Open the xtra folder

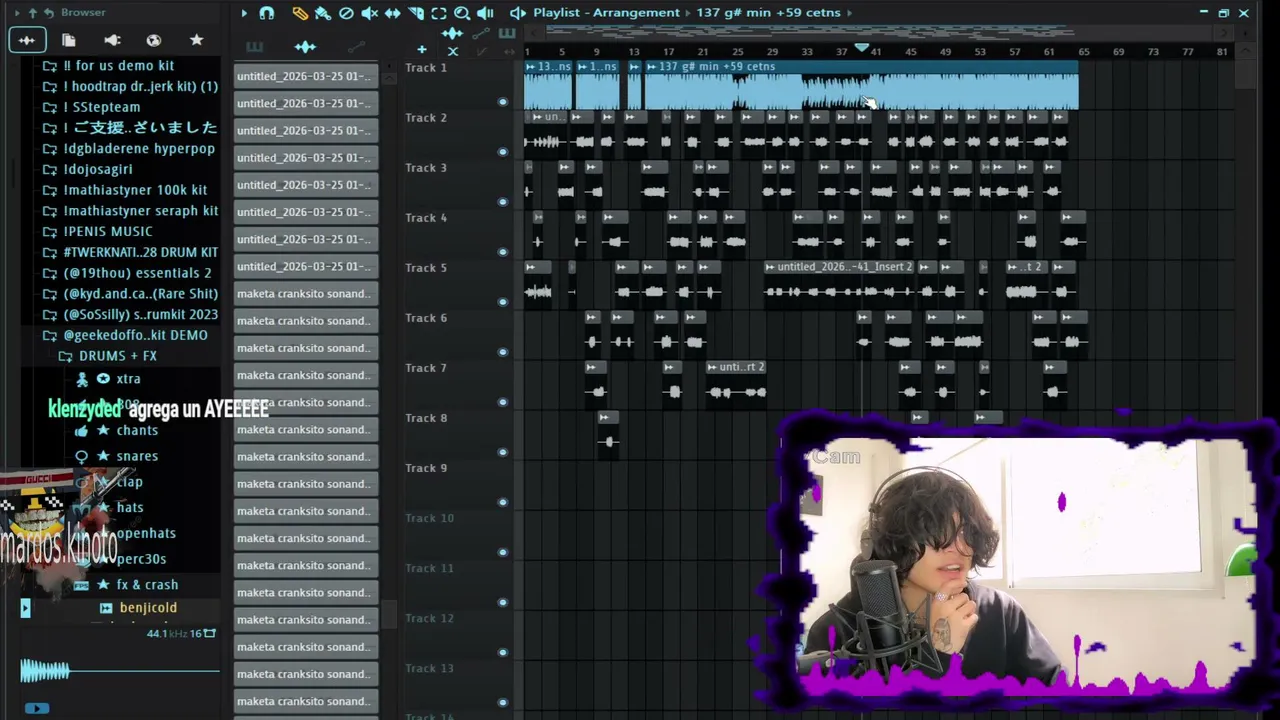point(128,379)
